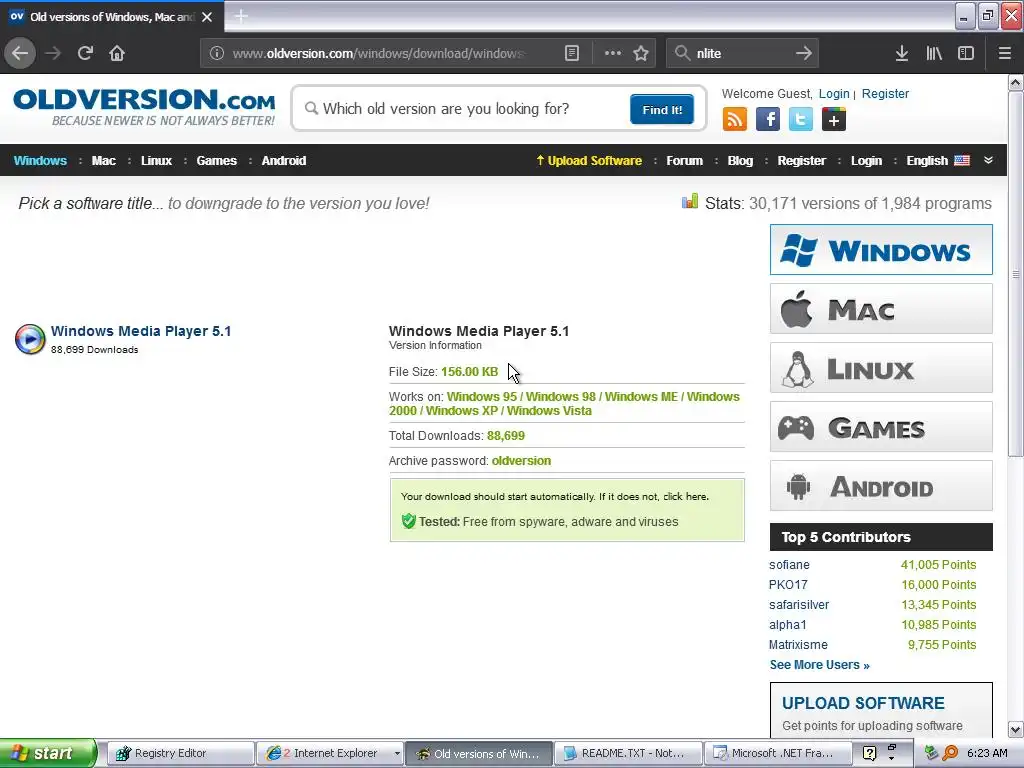Open the Android menu item
Image resolution: width=1024 pixels, height=768 pixels.
pyautogui.click(x=283, y=161)
